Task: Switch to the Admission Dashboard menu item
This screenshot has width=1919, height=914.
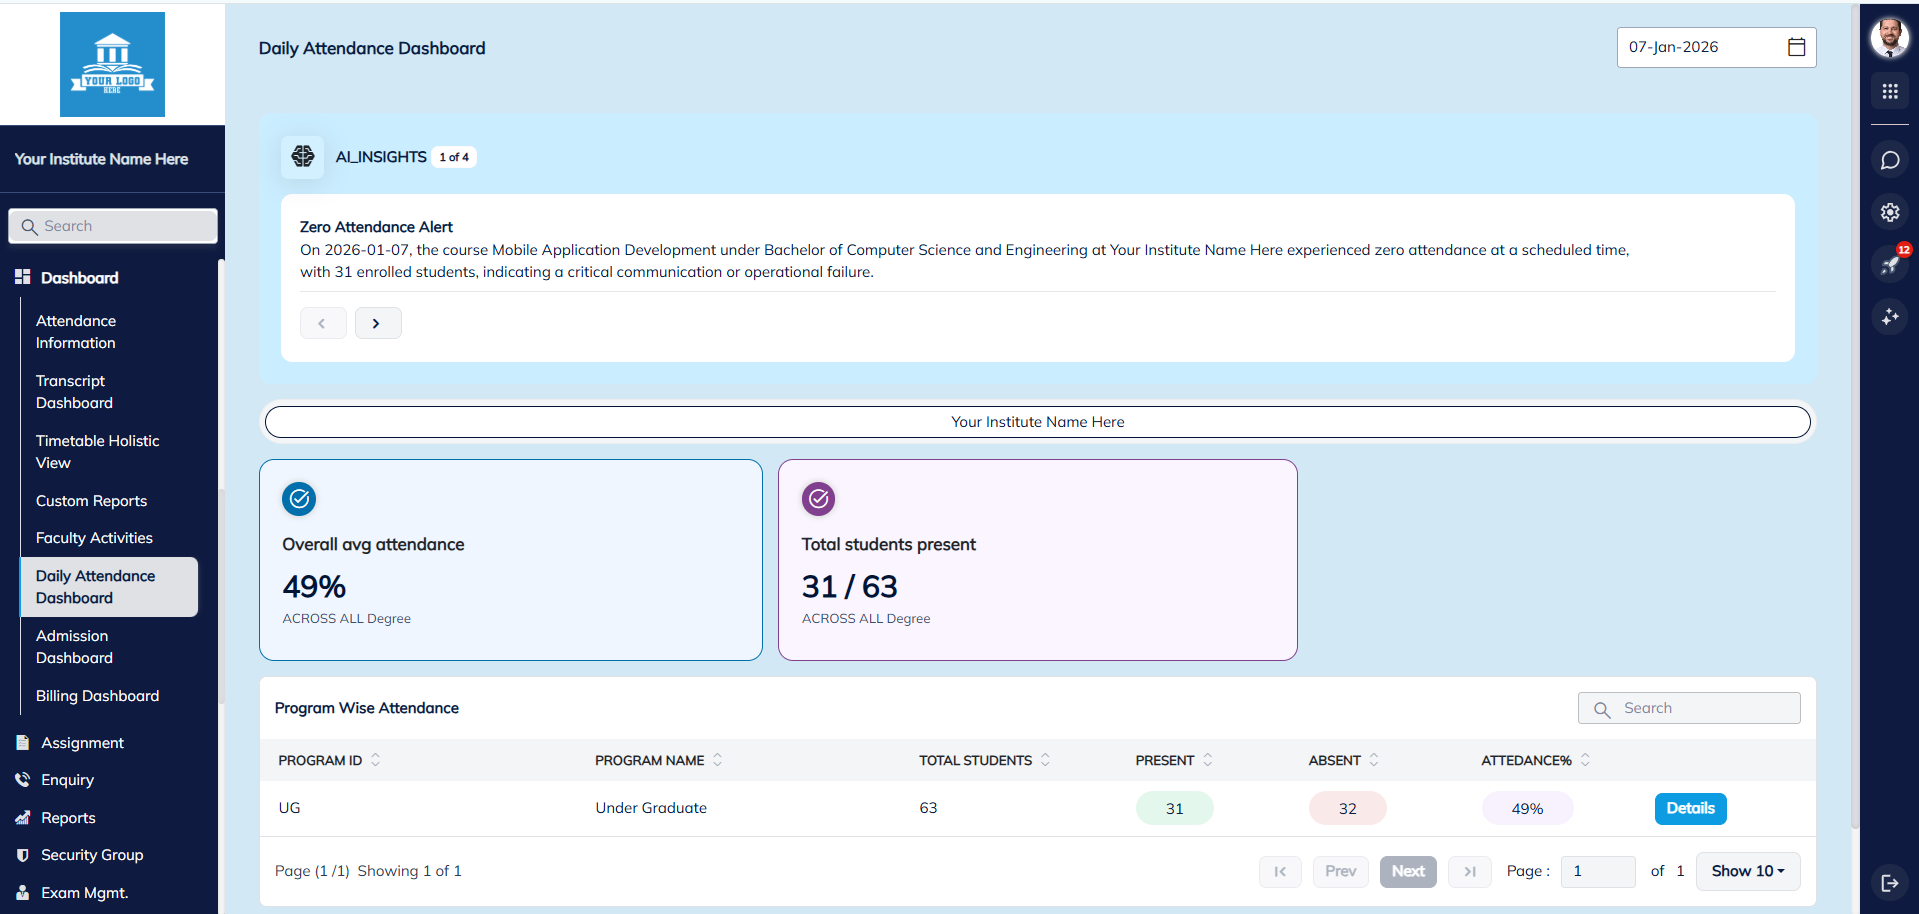Action: [x=74, y=647]
